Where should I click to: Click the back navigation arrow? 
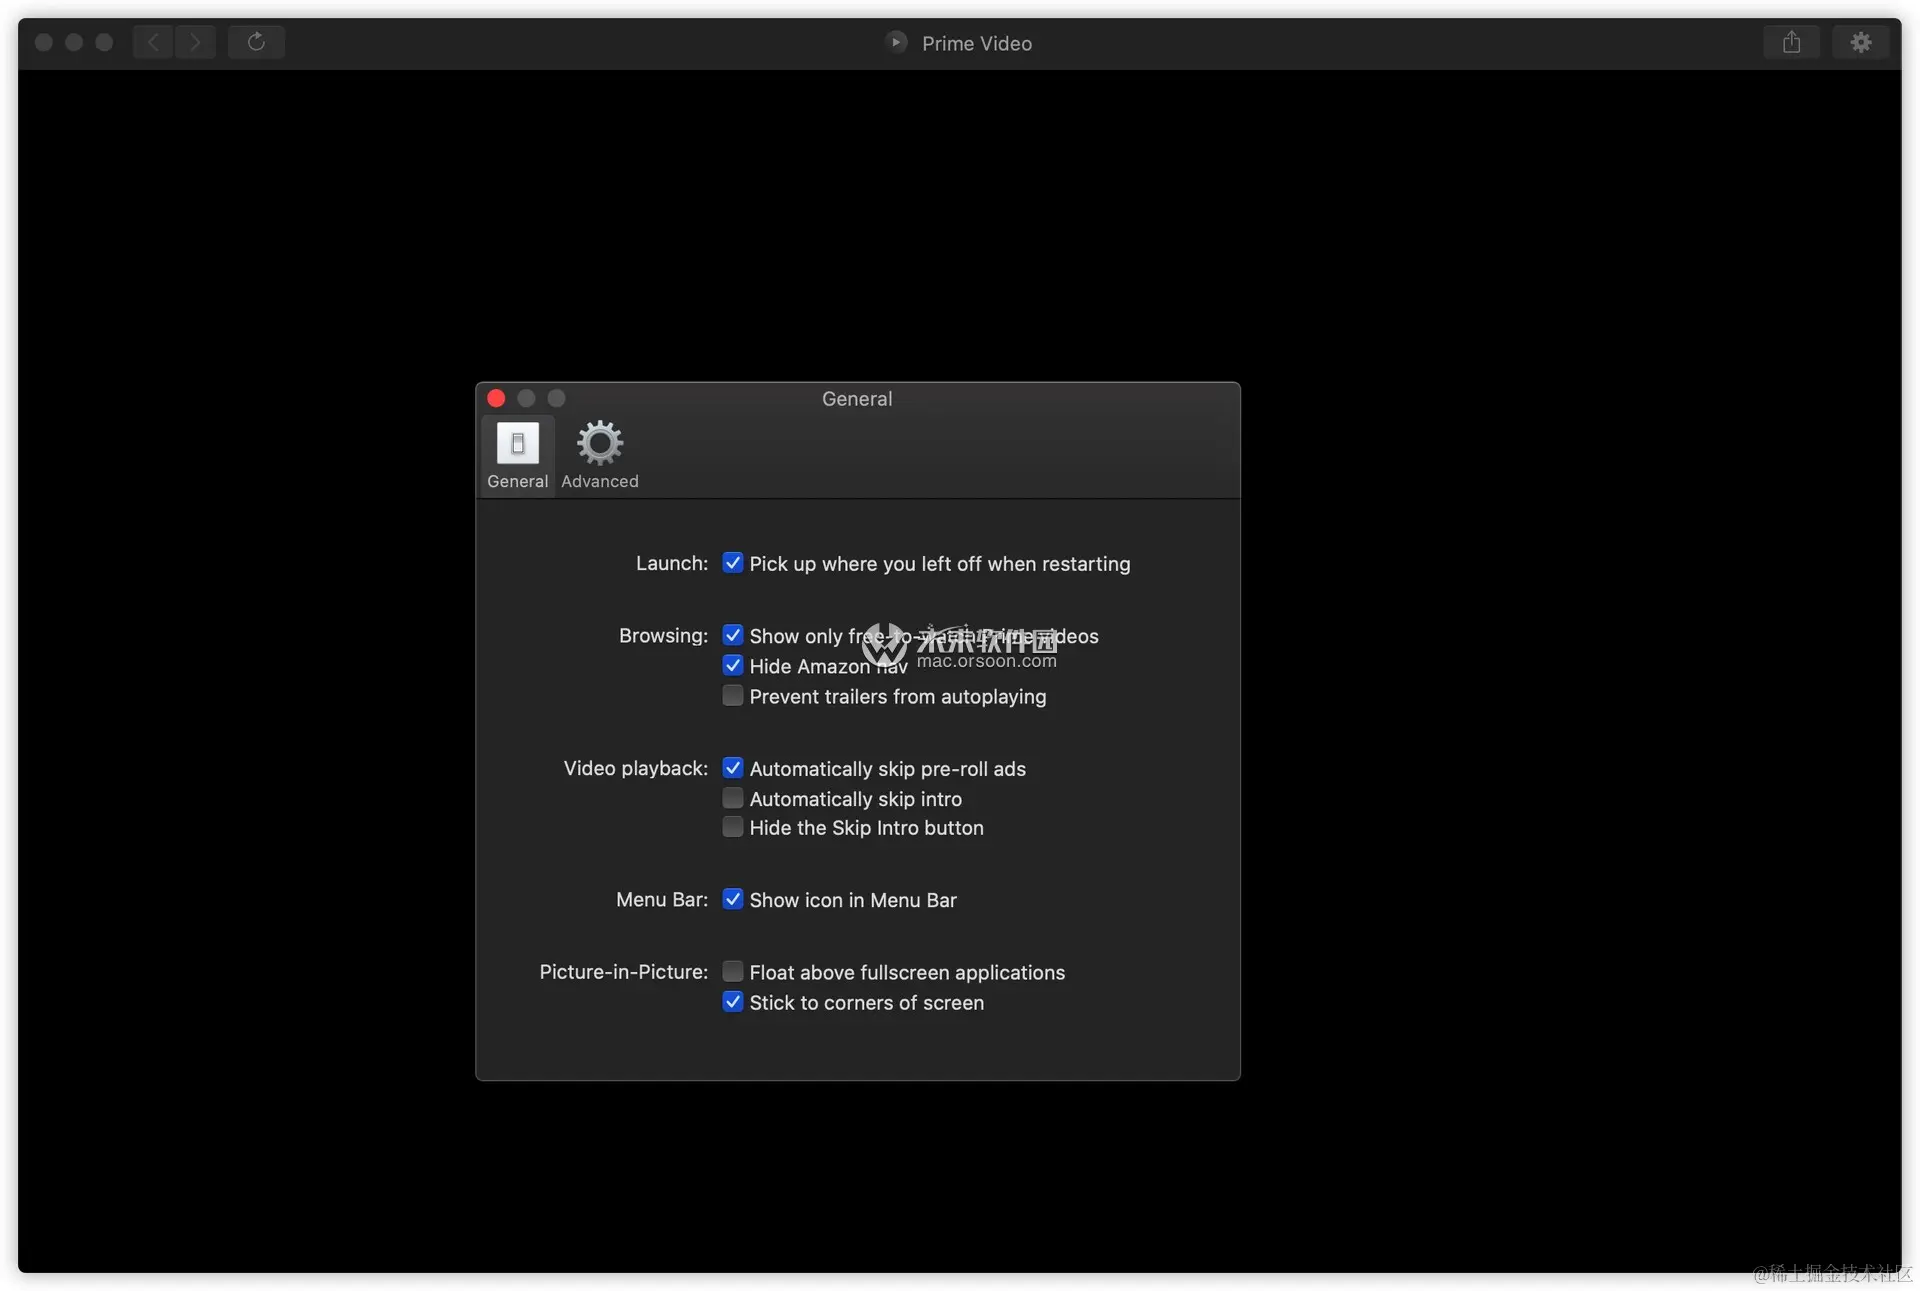click(153, 42)
